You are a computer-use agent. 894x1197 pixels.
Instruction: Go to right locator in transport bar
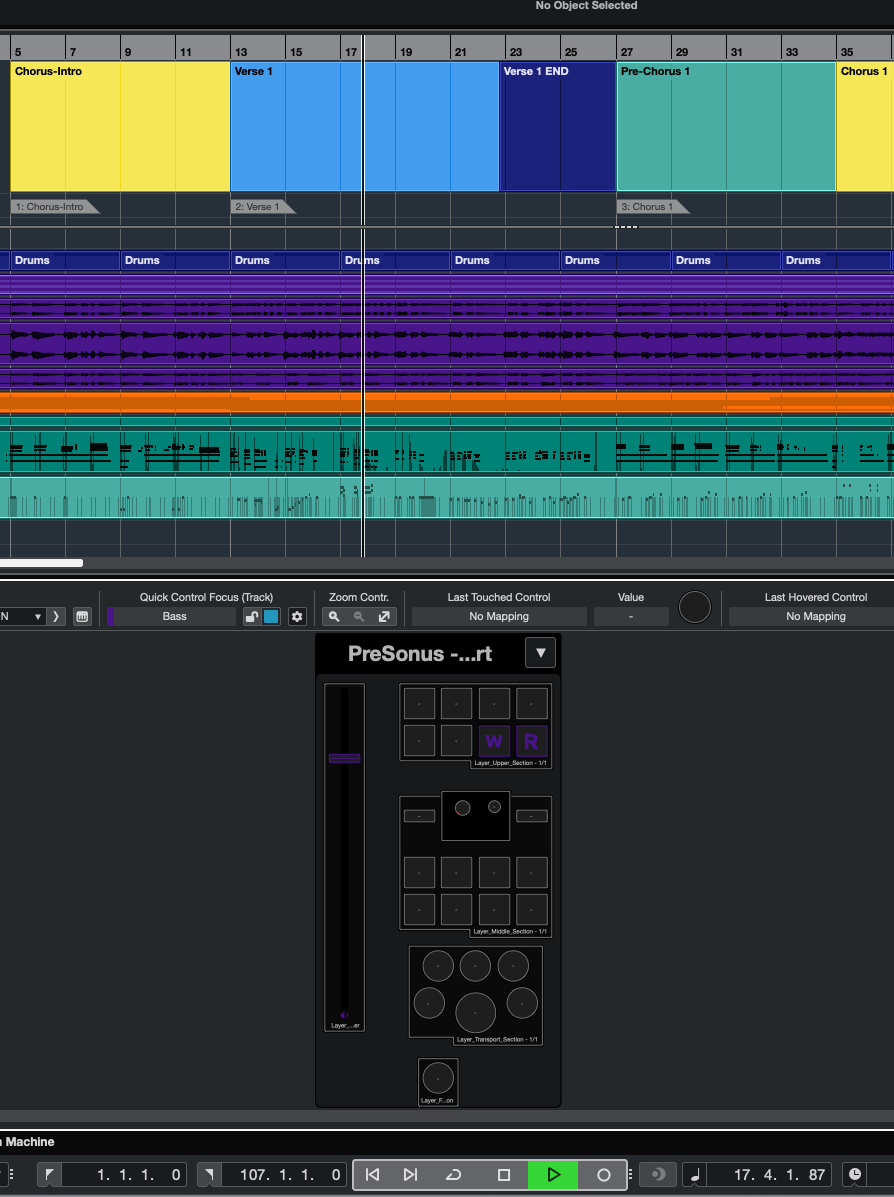point(410,1174)
